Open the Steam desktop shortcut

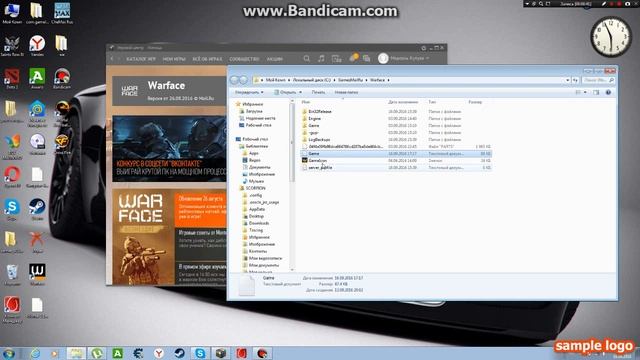[37, 209]
